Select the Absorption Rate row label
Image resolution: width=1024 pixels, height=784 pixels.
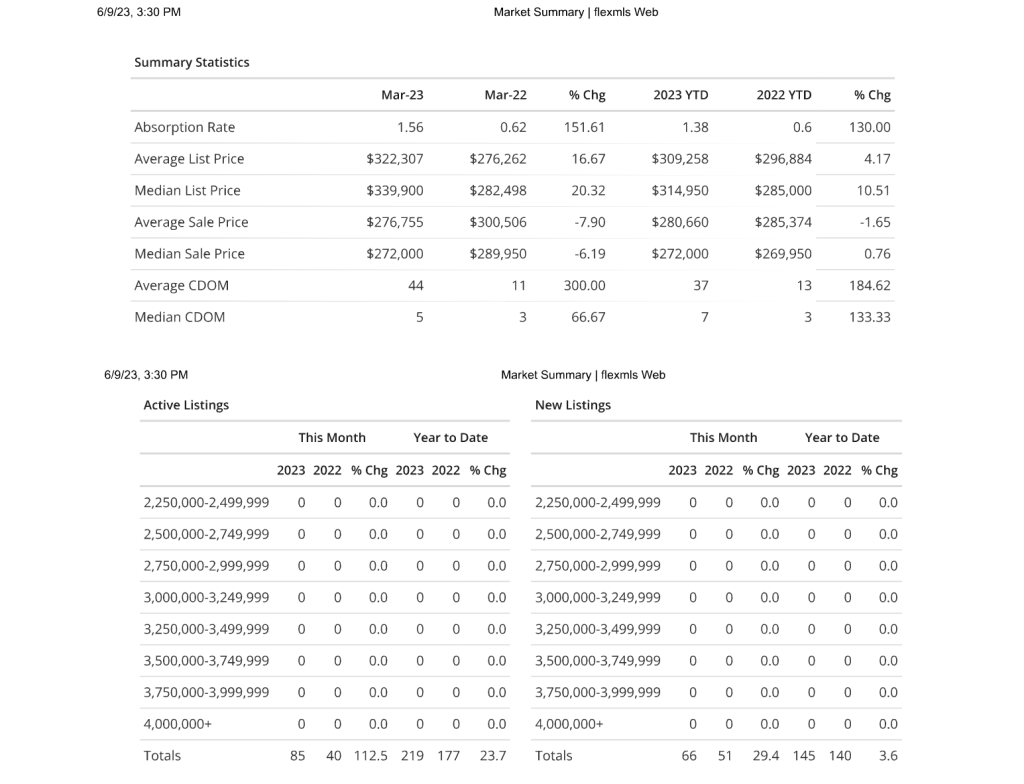[x=185, y=127]
